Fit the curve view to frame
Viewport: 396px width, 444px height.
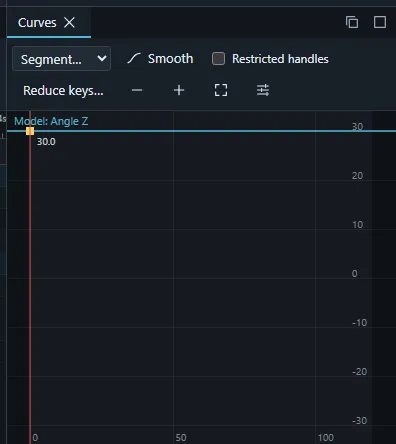click(221, 90)
